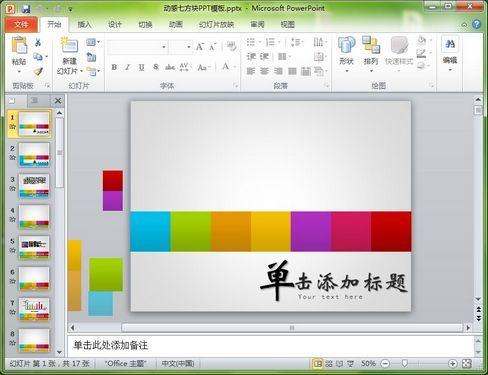This screenshot has height=375, width=488.
Task: Open the font name combo box
Action: tap(137, 47)
